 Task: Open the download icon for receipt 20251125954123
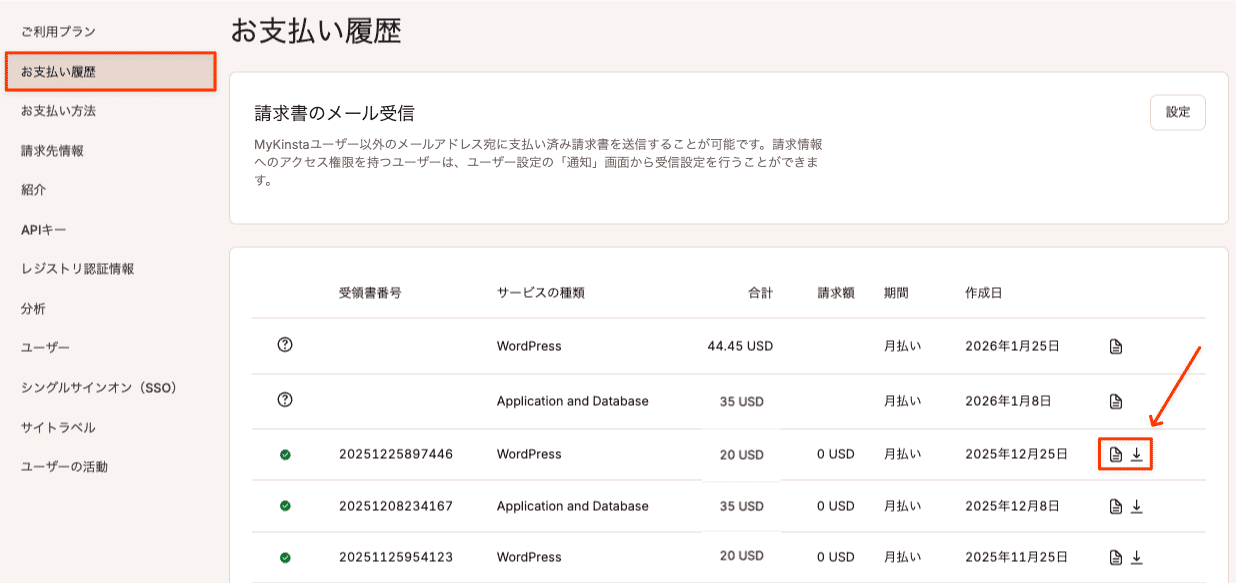coord(1135,557)
